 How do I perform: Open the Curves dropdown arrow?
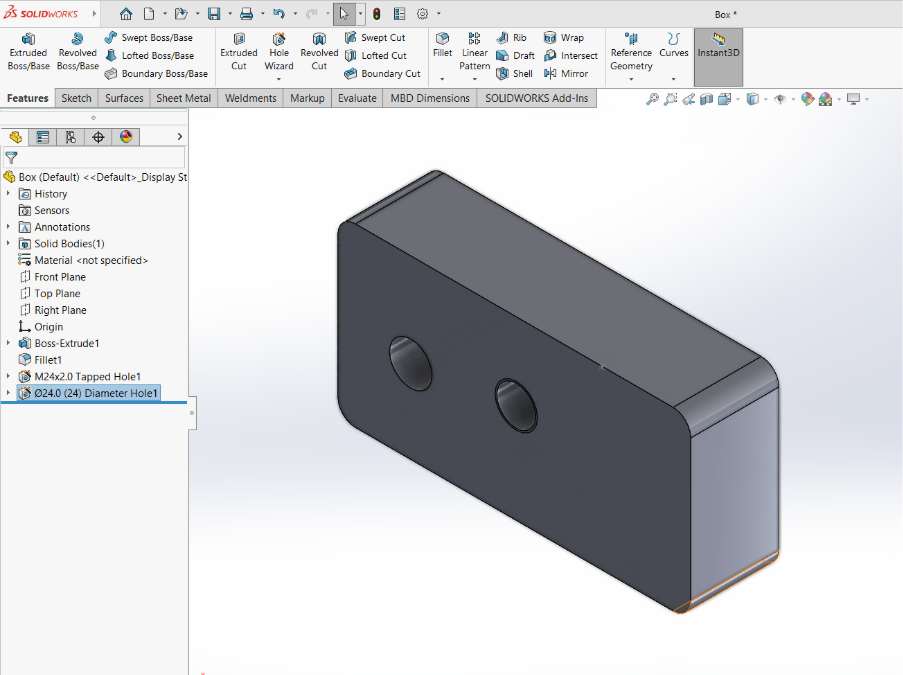tap(674, 79)
